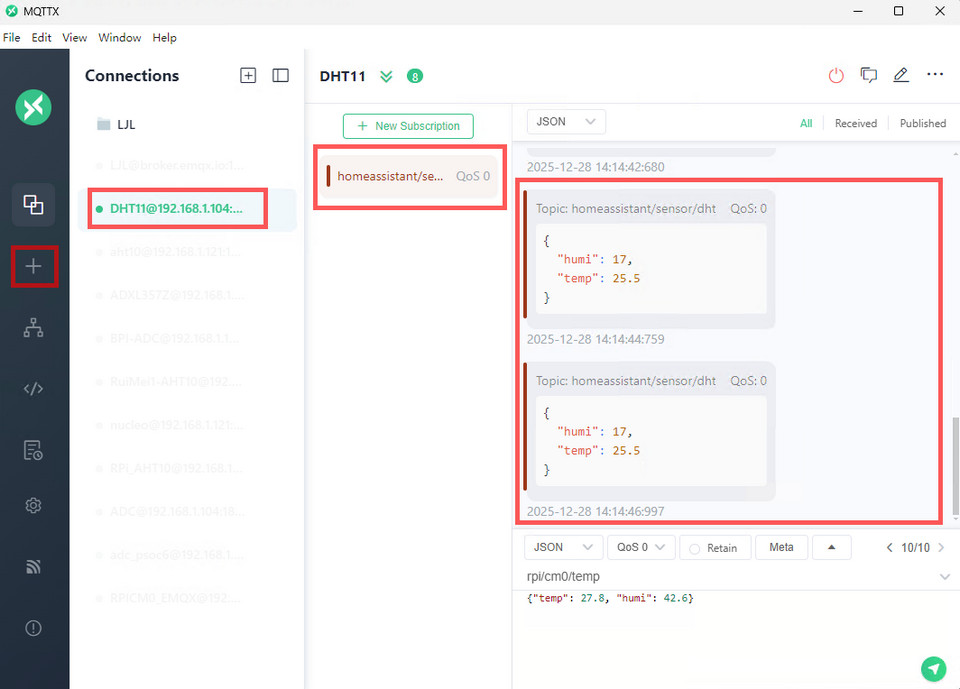Open the three-dots more menu
This screenshot has width=960, height=689.
click(935, 74)
